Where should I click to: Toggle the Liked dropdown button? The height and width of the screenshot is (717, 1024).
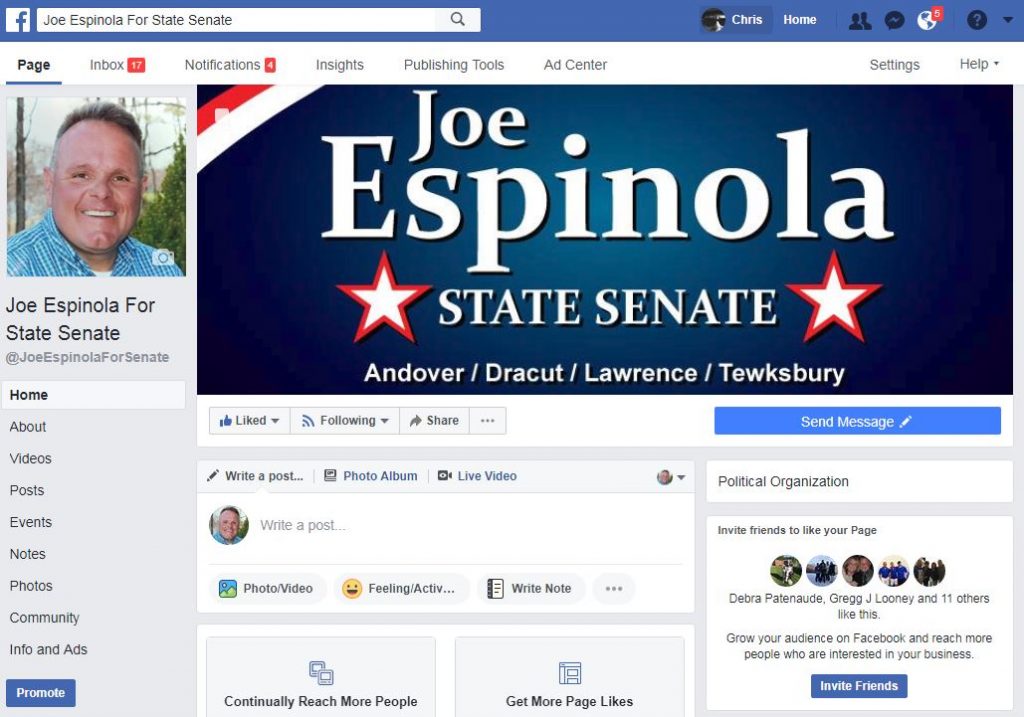click(x=249, y=421)
